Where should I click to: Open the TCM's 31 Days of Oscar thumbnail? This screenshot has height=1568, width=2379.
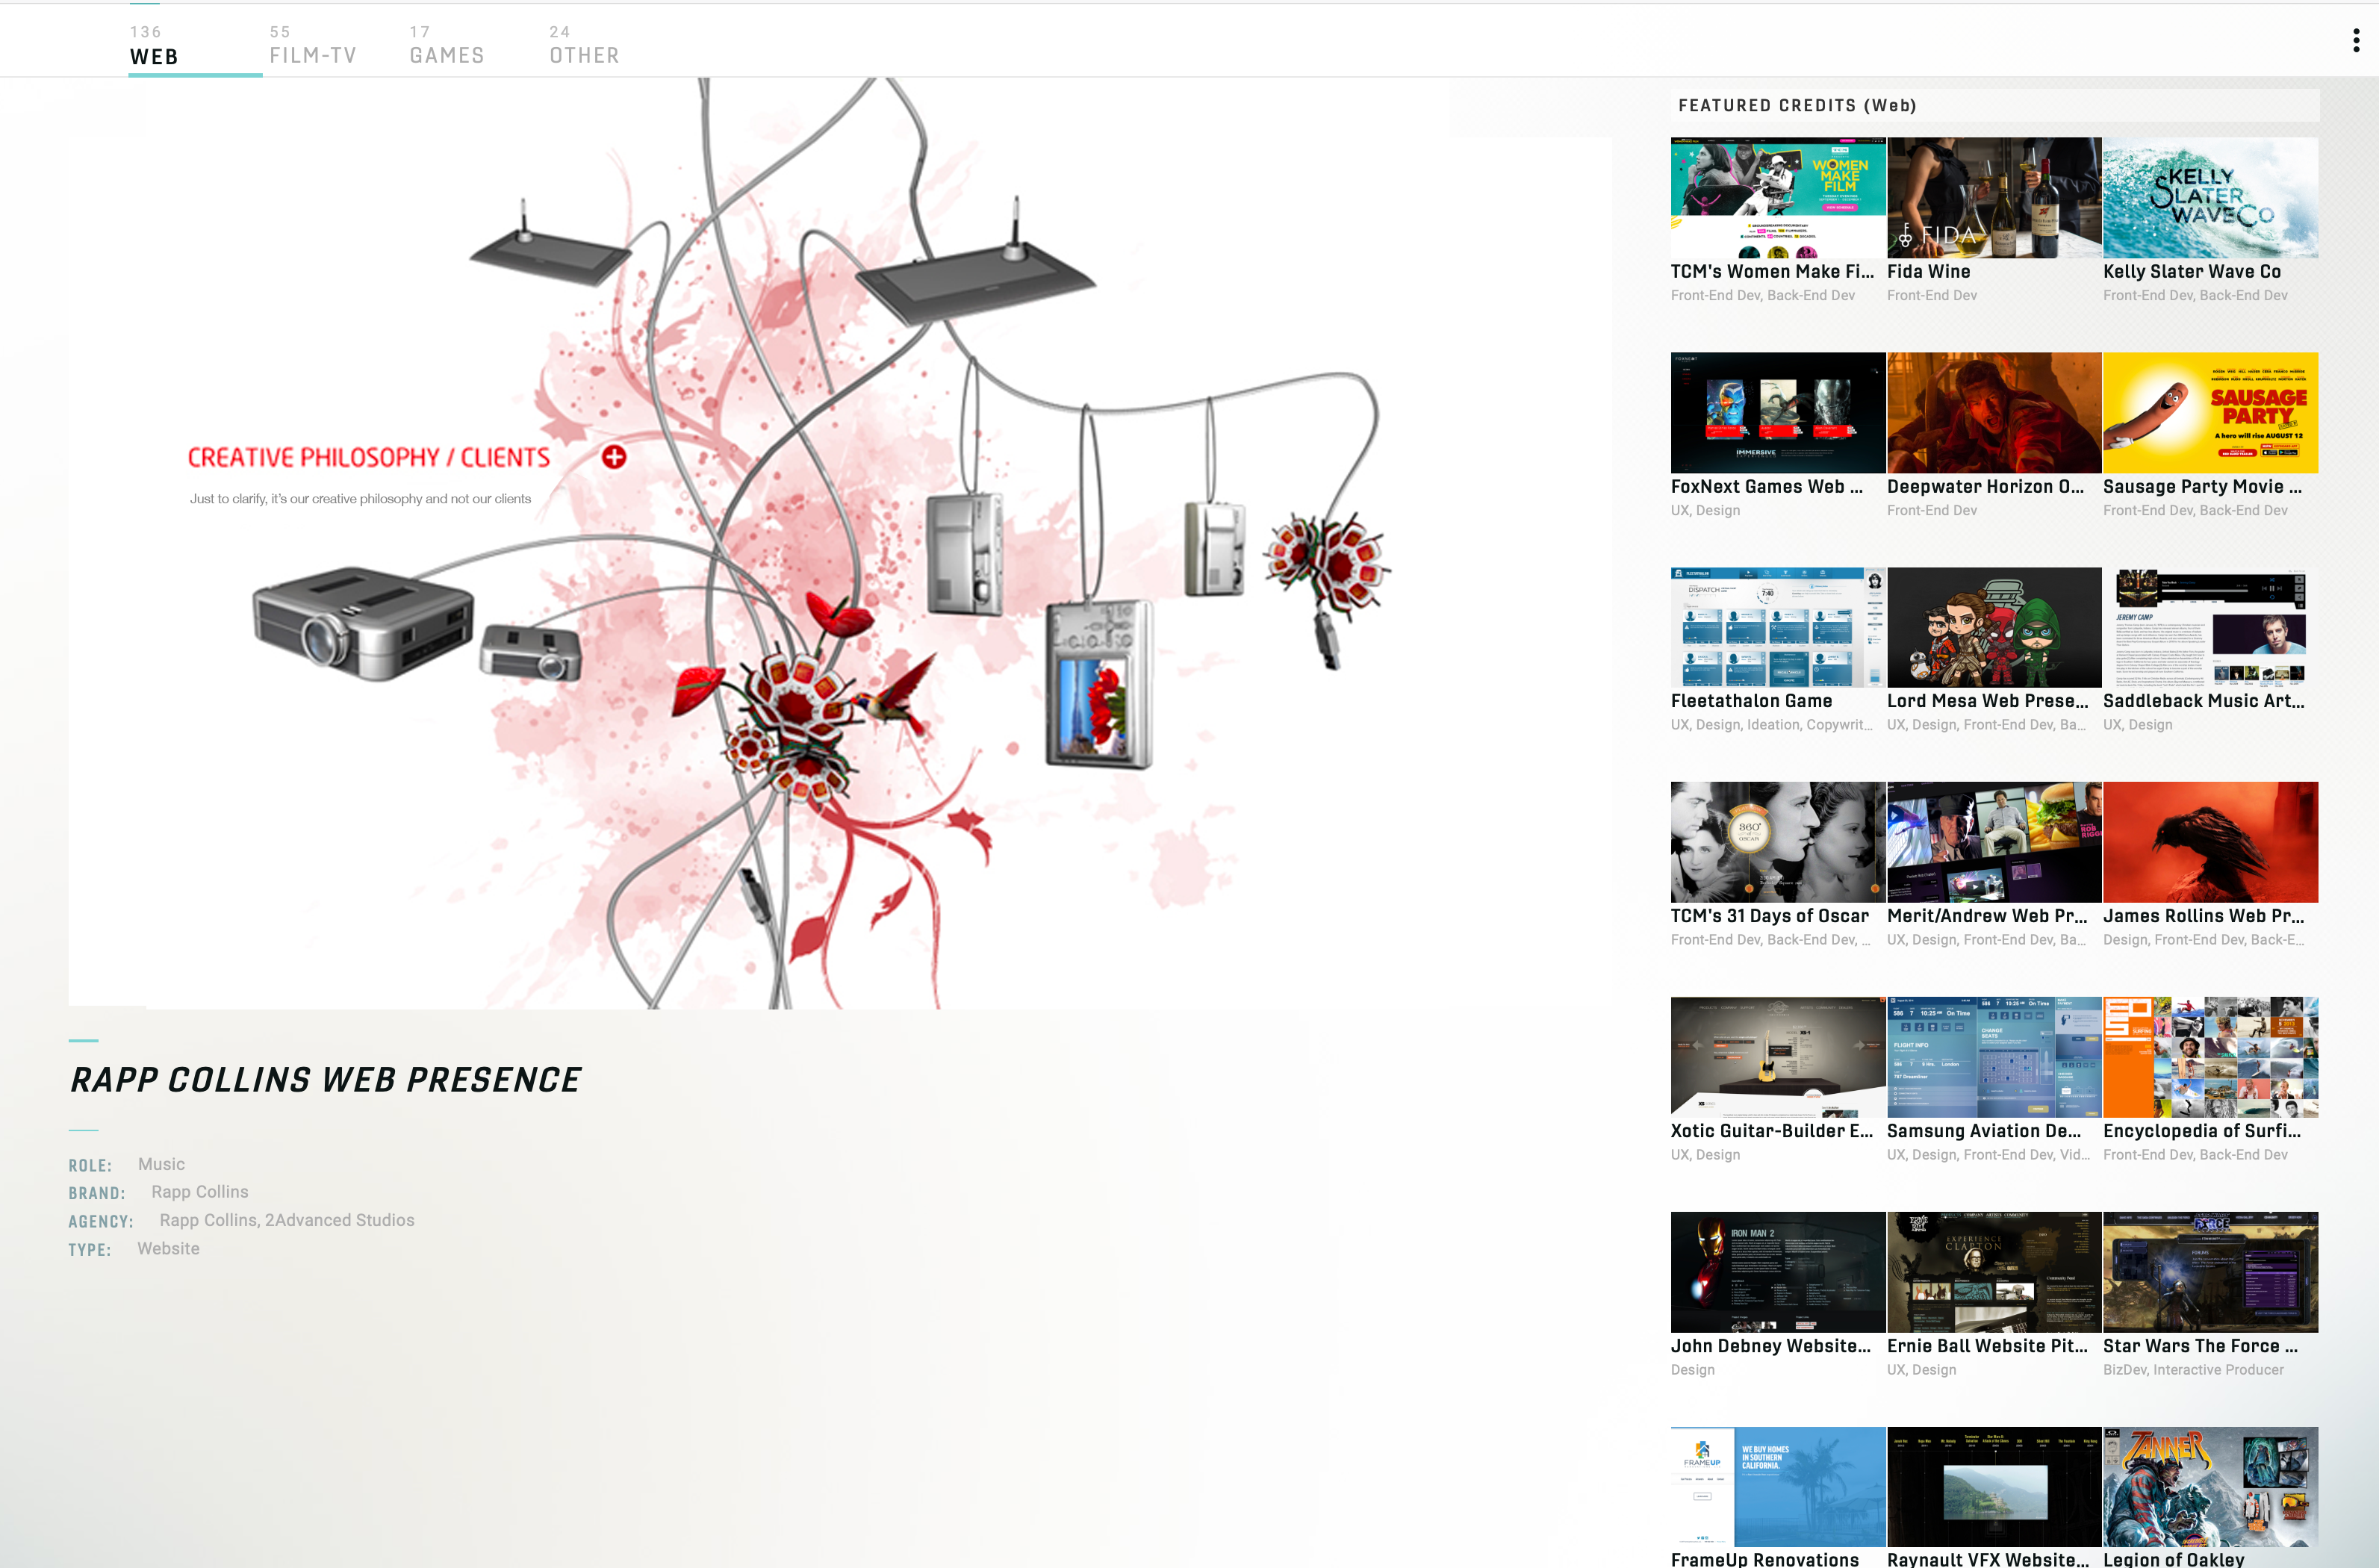tap(1777, 842)
